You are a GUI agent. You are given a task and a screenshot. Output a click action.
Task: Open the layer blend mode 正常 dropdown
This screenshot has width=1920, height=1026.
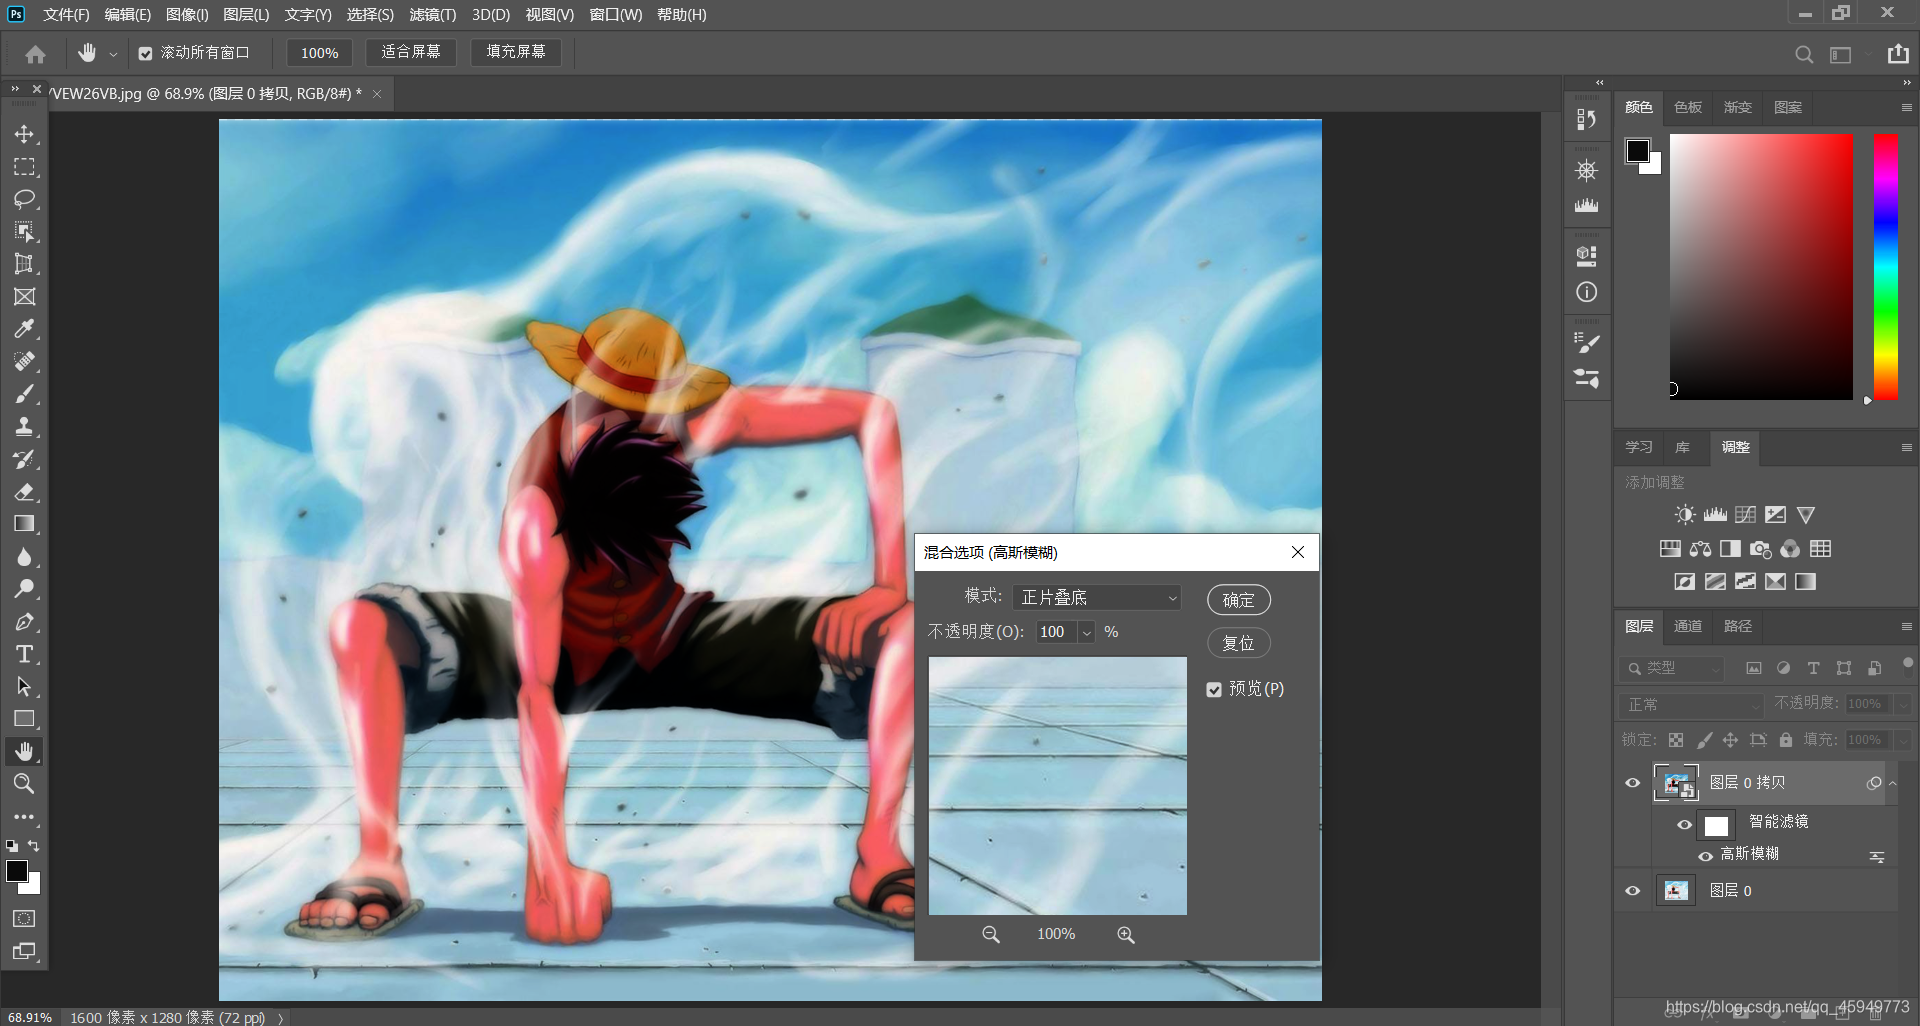pos(1691,705)
